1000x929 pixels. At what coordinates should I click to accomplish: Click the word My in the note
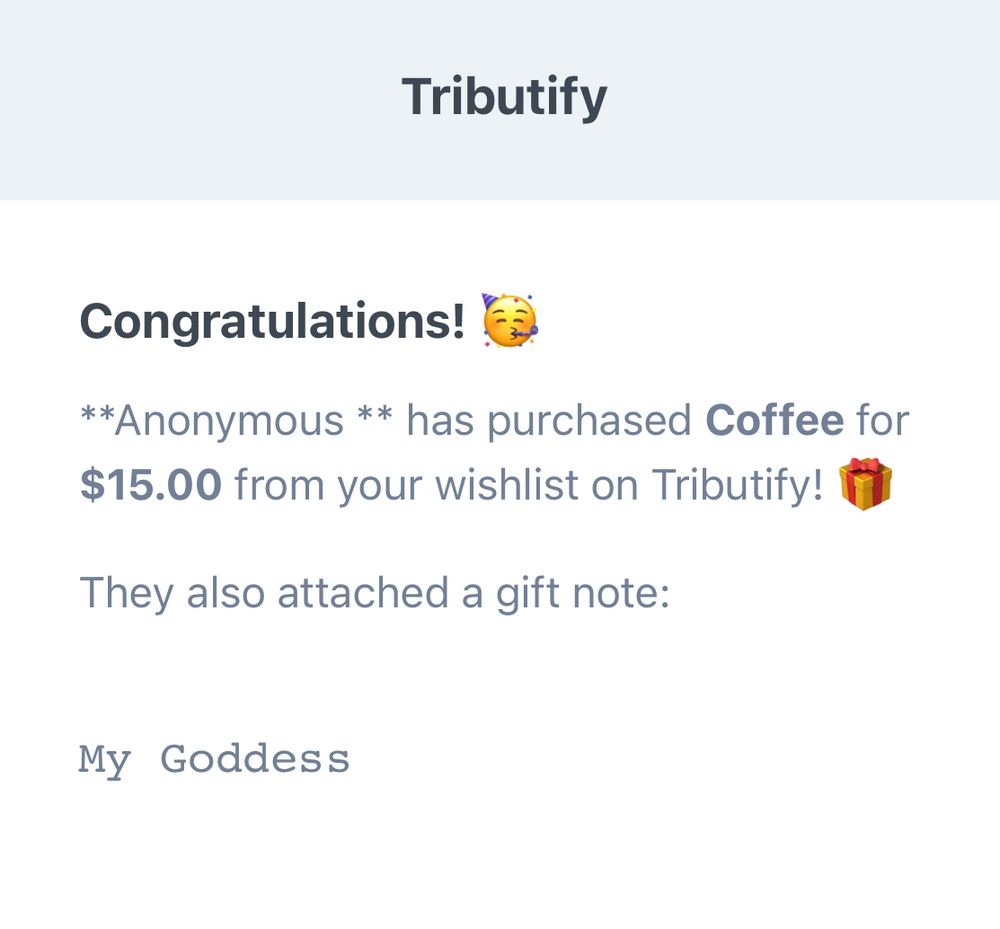coord(105,761)
